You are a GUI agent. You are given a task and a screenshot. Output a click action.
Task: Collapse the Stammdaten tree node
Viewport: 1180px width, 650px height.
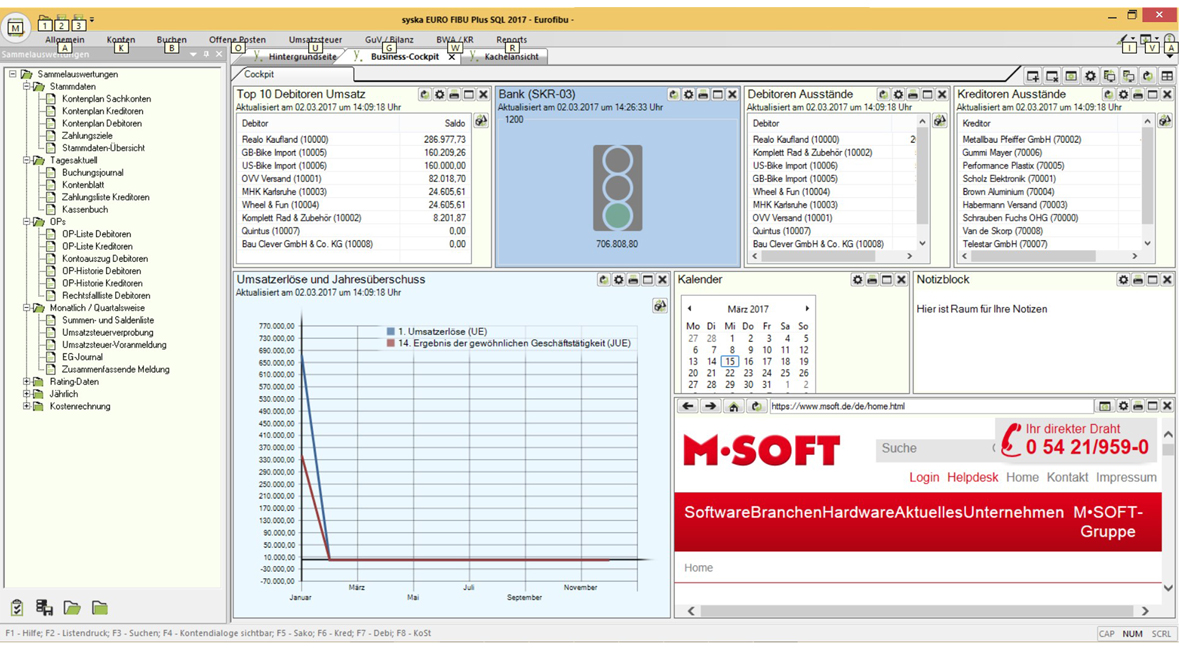click(27, 87)
